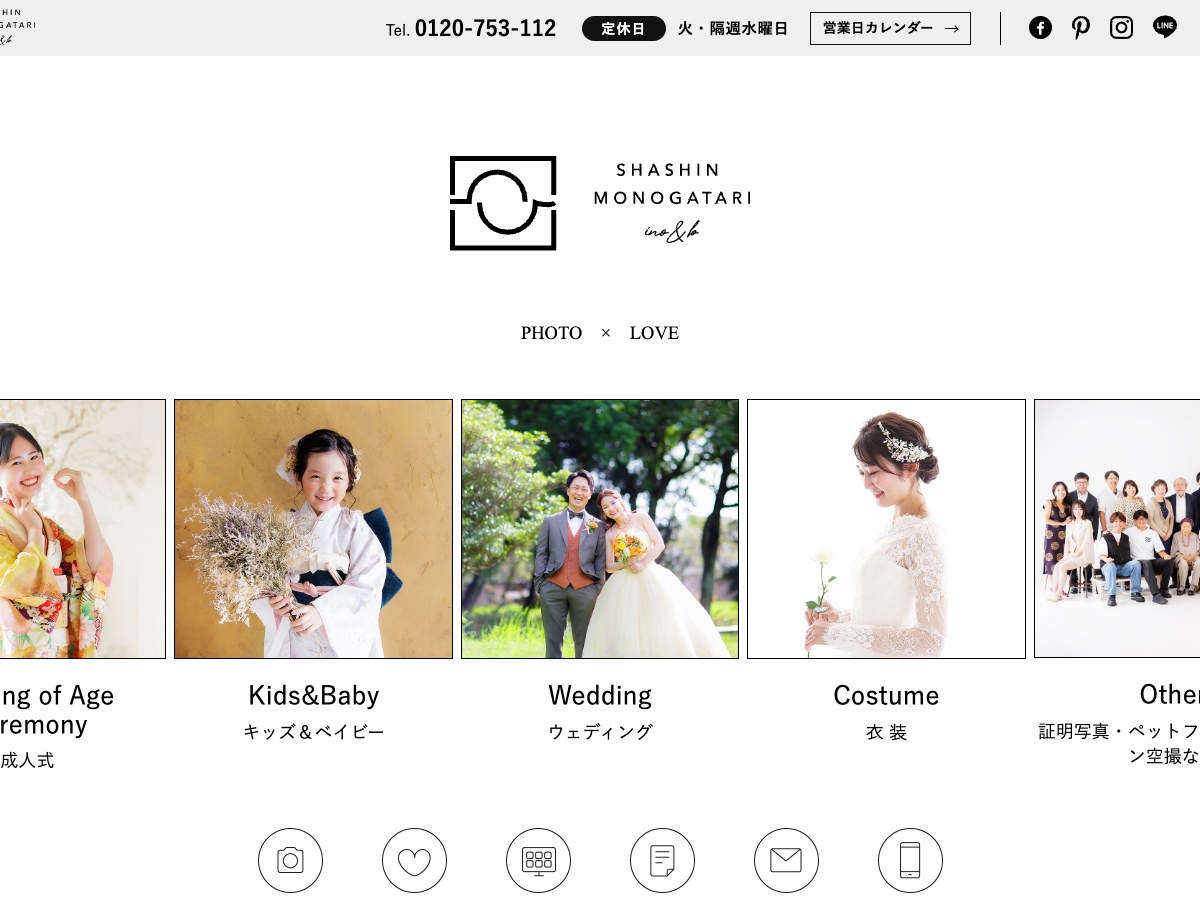Open the Instagram icon link
This screenshot has width=1200, height=900.
click(x=1122, y=28)
